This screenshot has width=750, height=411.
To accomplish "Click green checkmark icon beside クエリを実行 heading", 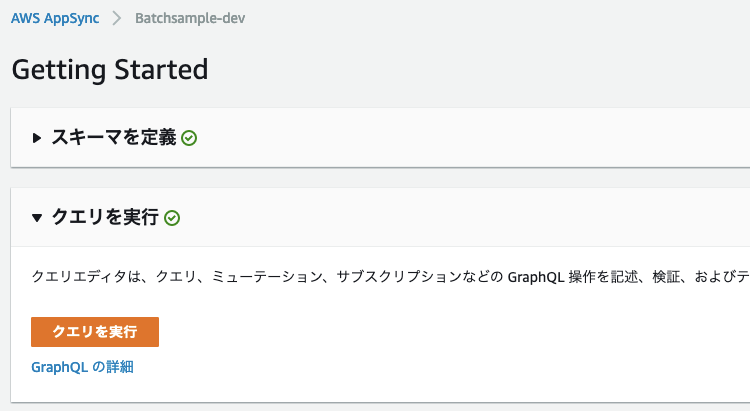I will coord(172,218).
